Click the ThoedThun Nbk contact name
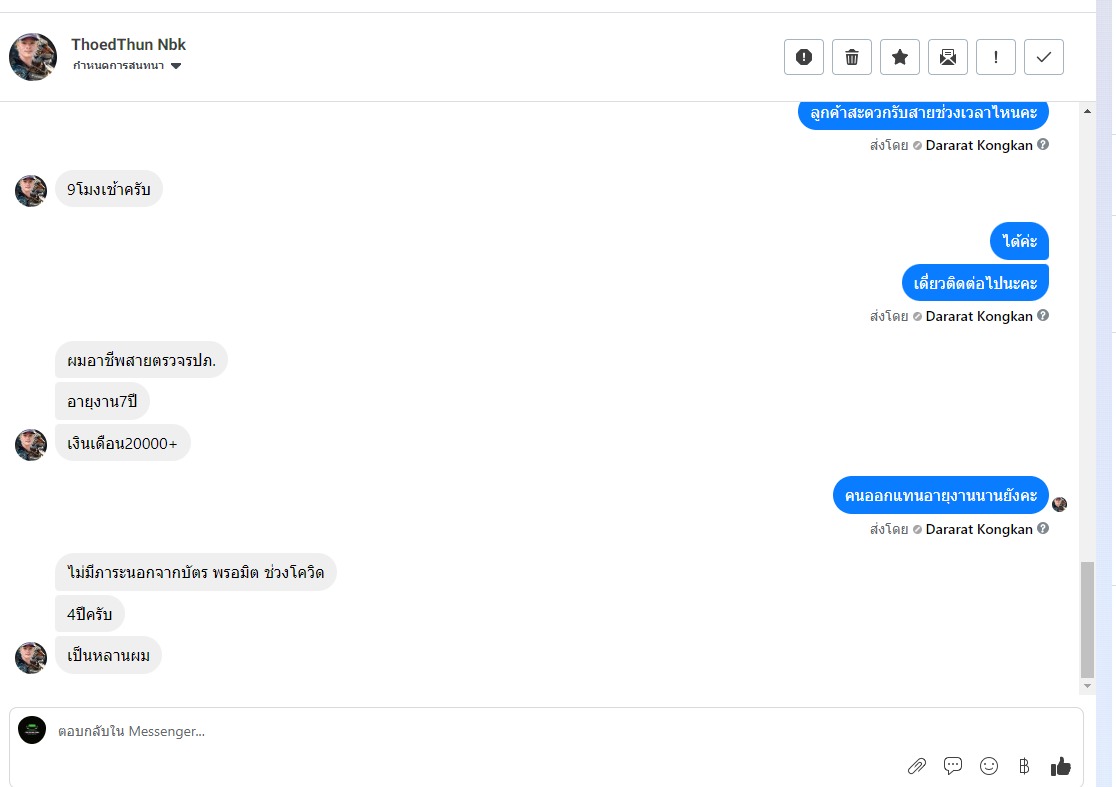1116x787 pixels. click(x=128, y=45)
